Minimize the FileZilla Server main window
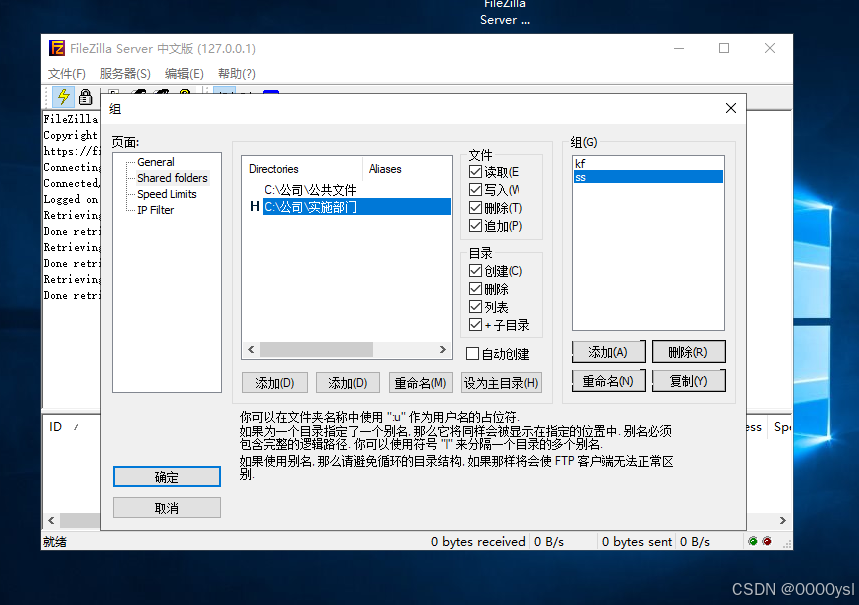 pyautogui.click(x=679, y=48)
